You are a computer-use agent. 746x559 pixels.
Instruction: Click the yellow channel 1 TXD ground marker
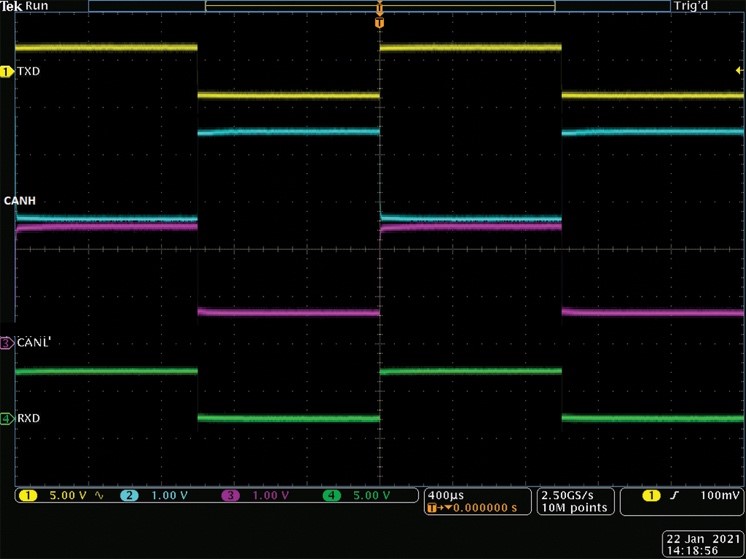tap(7, 72)
